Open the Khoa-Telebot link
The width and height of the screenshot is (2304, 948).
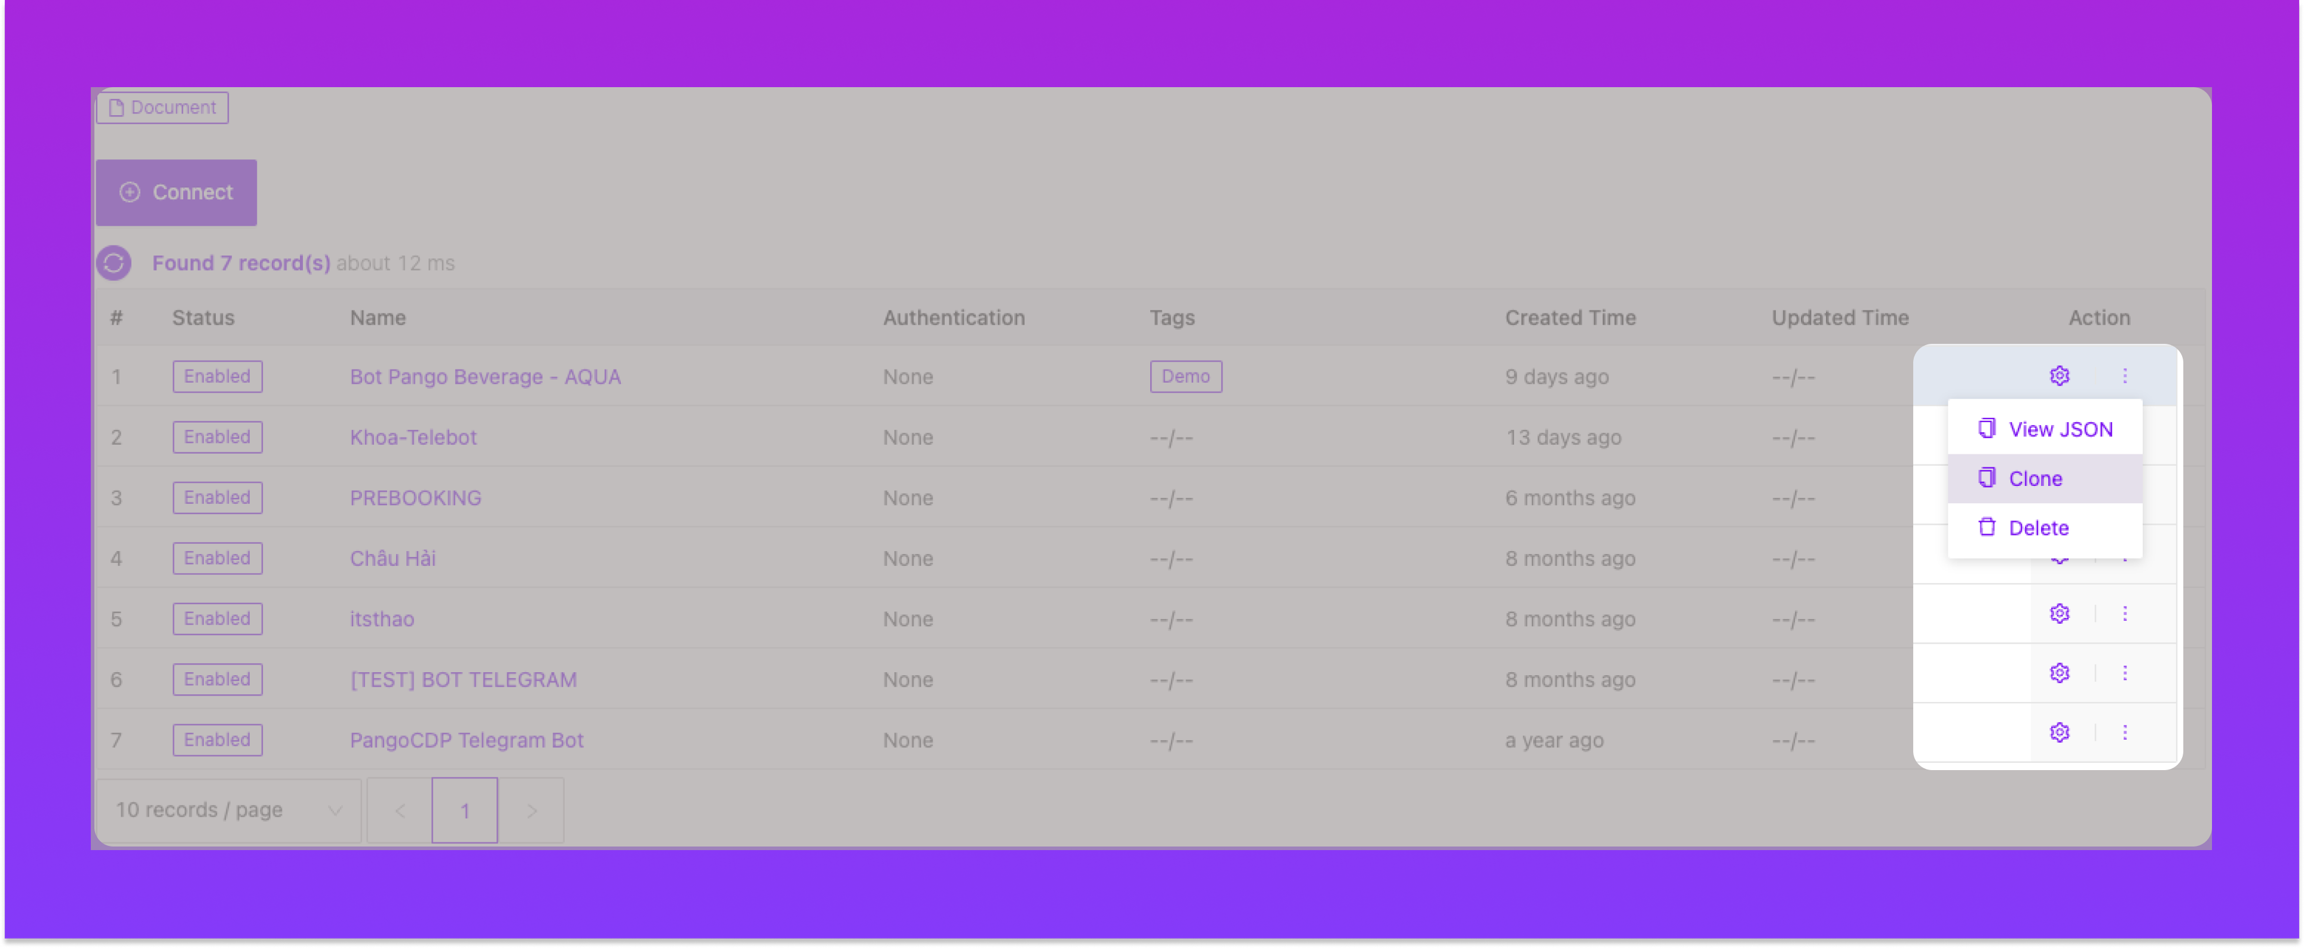(x=413, y=438)
